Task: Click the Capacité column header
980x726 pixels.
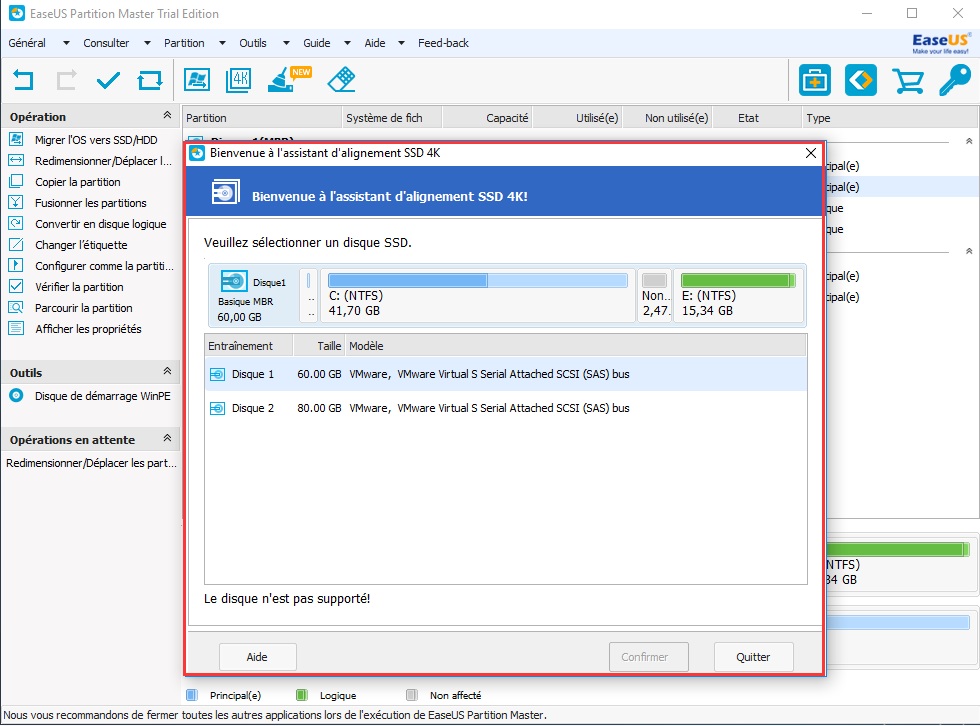Action: pos(488,117)
